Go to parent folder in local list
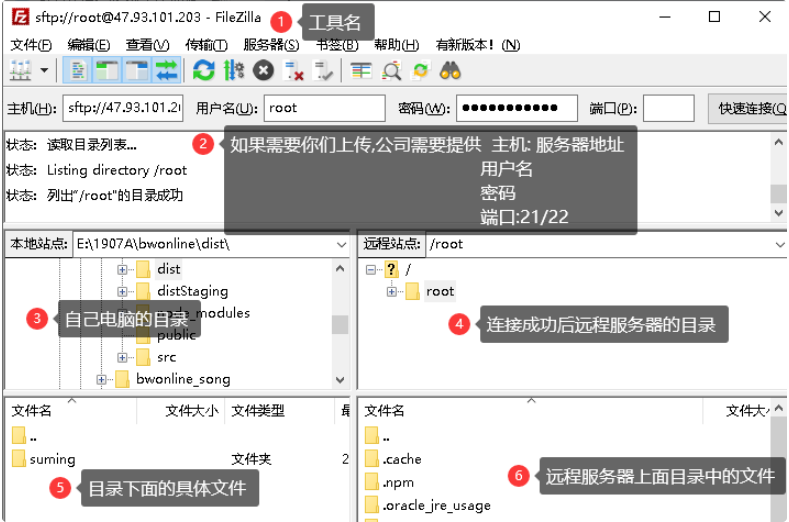This screenshot has width=789, height=522. pyautogui.click(x=33, y=436)
